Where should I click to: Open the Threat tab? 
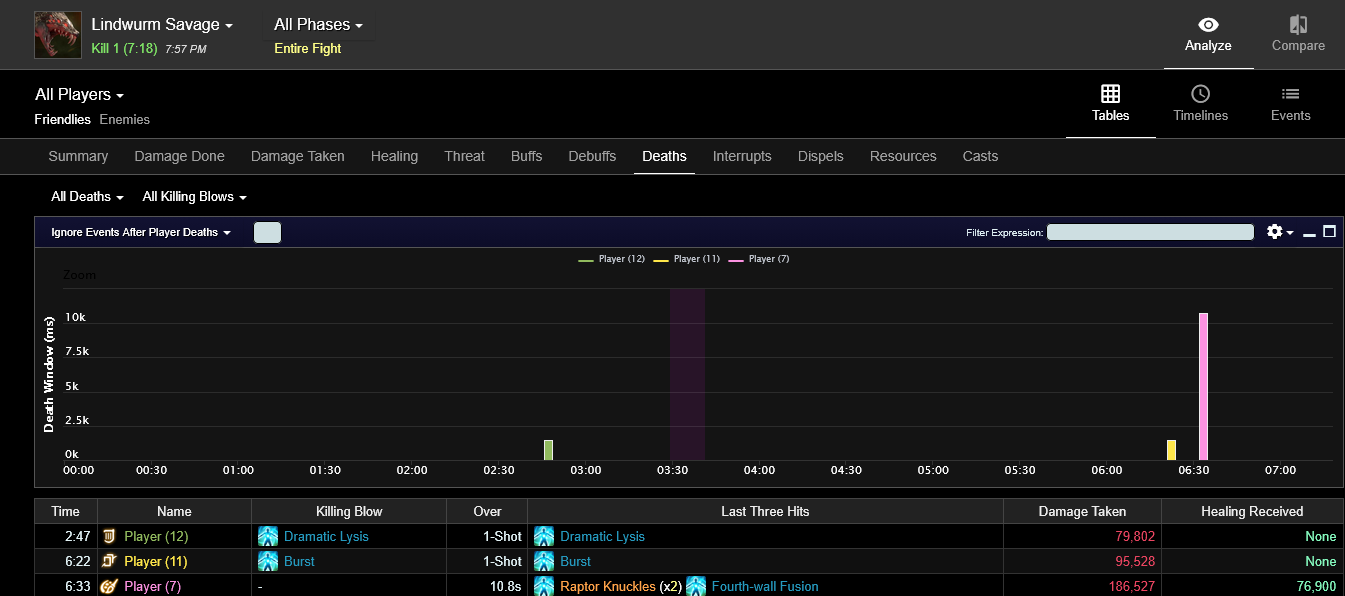(464, 156)
